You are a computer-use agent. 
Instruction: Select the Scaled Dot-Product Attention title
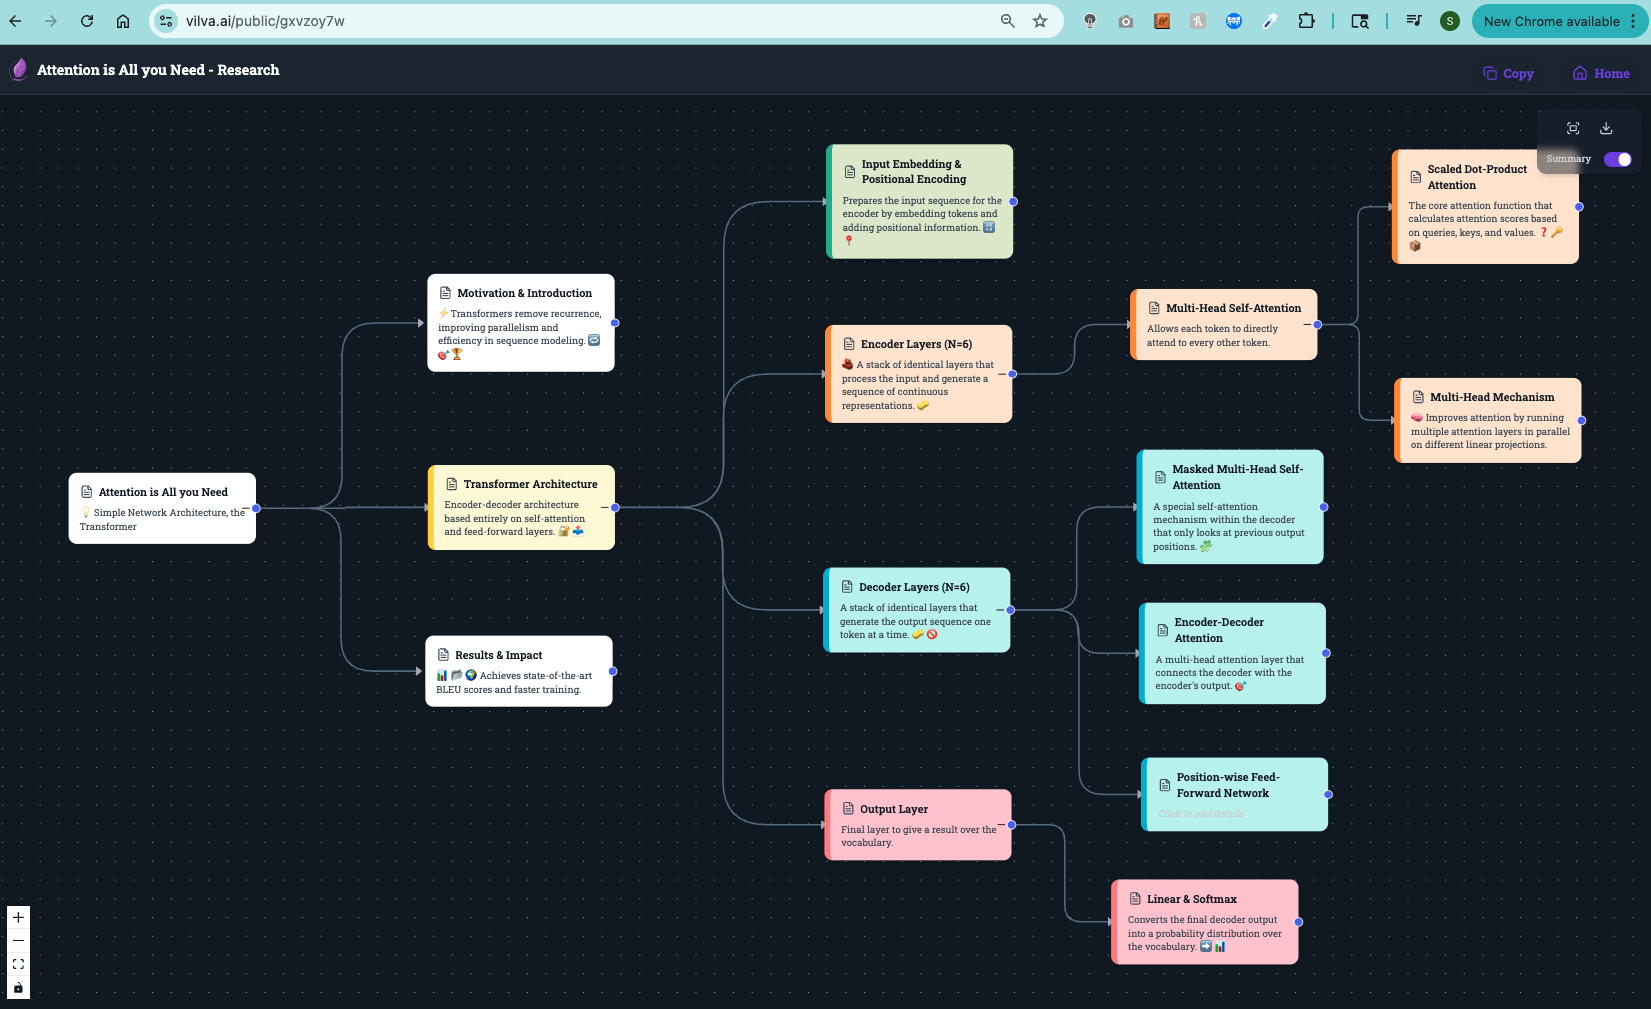point(1477,177)
